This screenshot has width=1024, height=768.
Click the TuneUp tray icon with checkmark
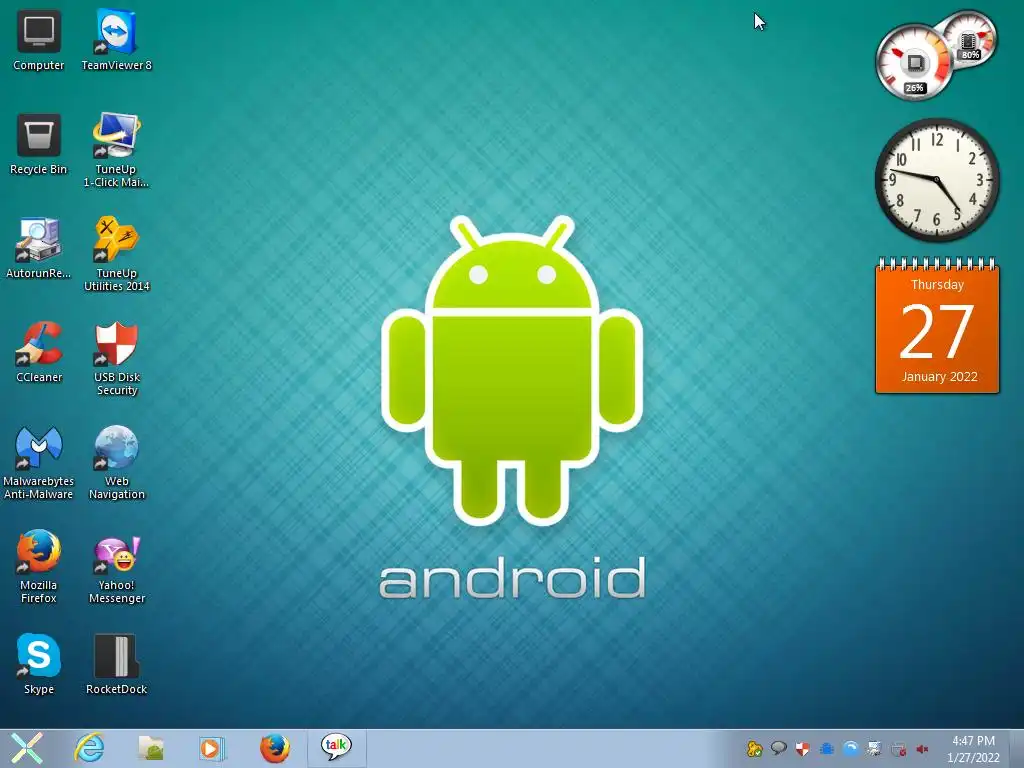(x=754, y=749)
